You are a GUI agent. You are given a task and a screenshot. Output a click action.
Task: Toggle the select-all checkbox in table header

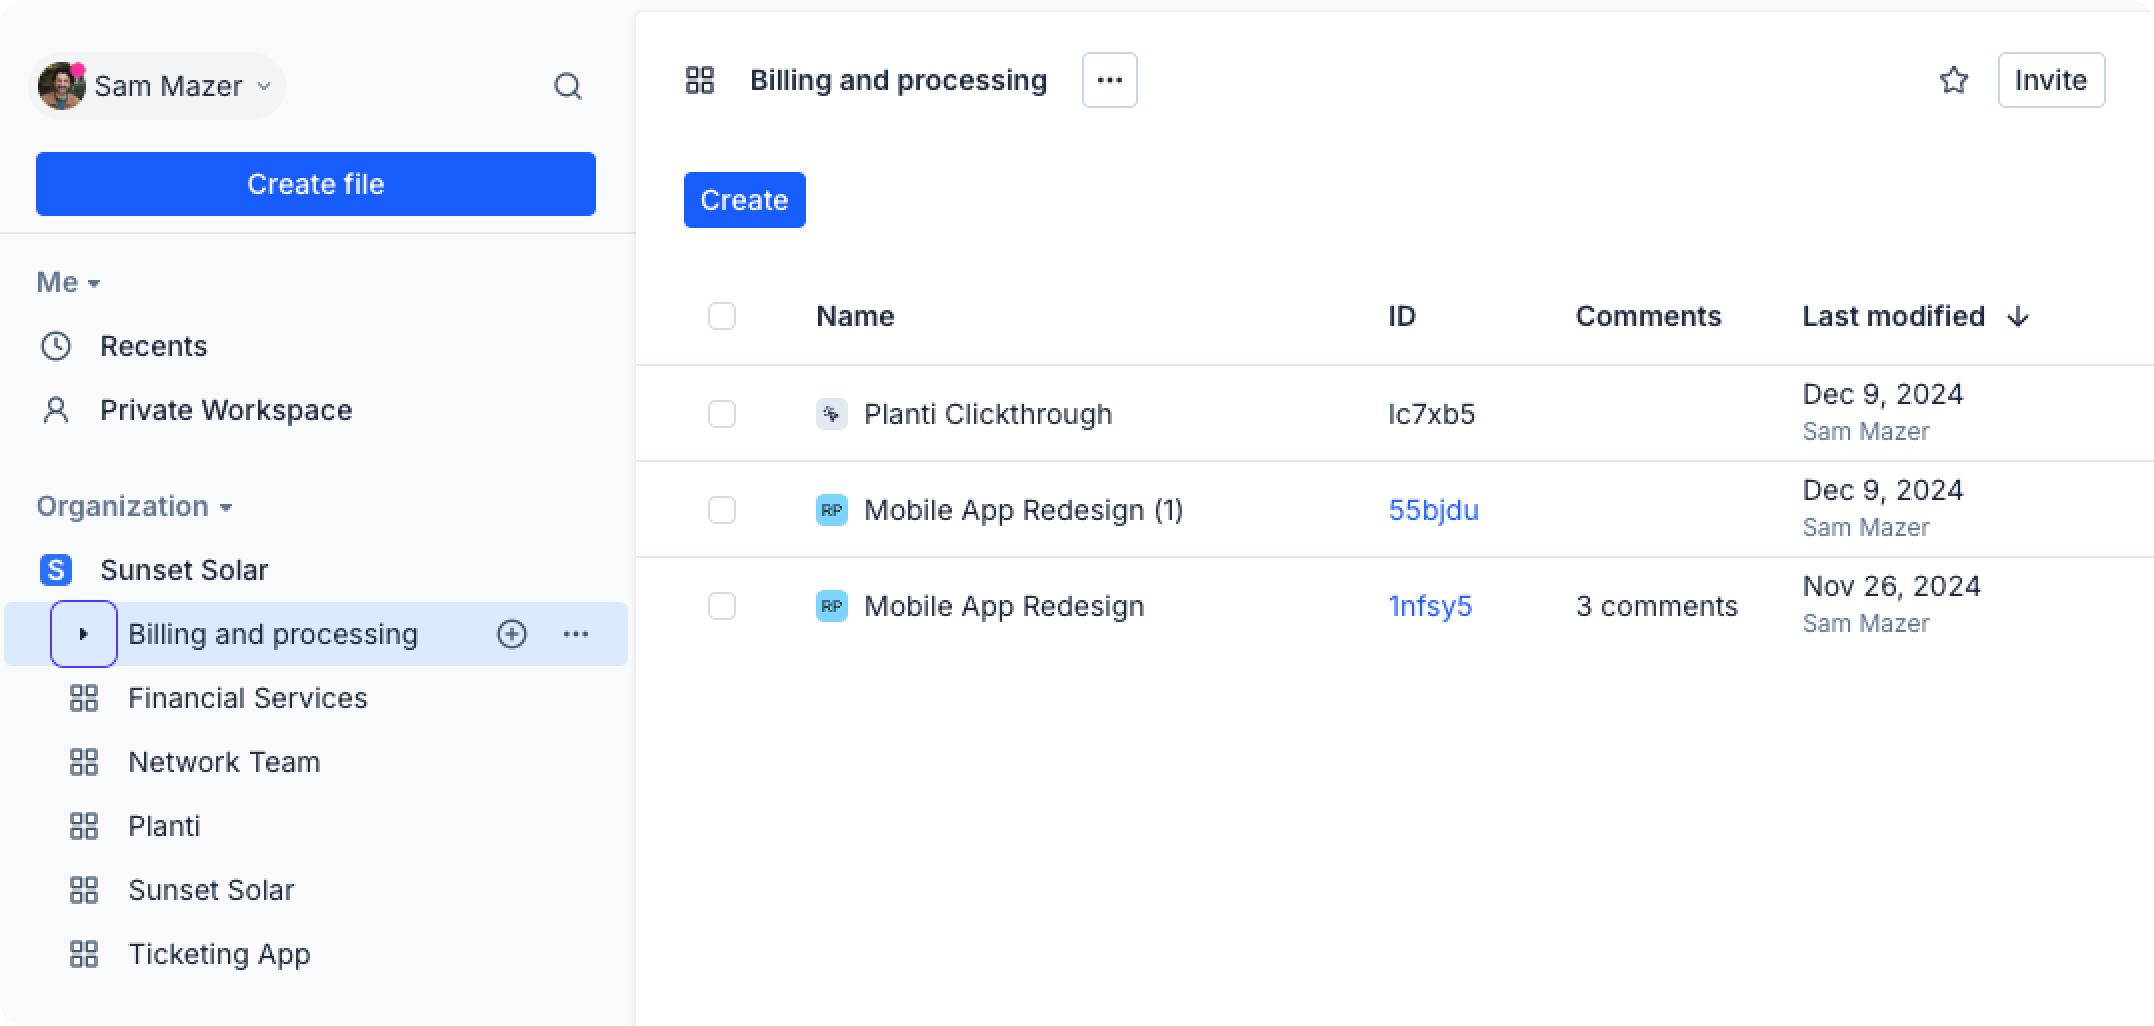click(x=721, y=316)
